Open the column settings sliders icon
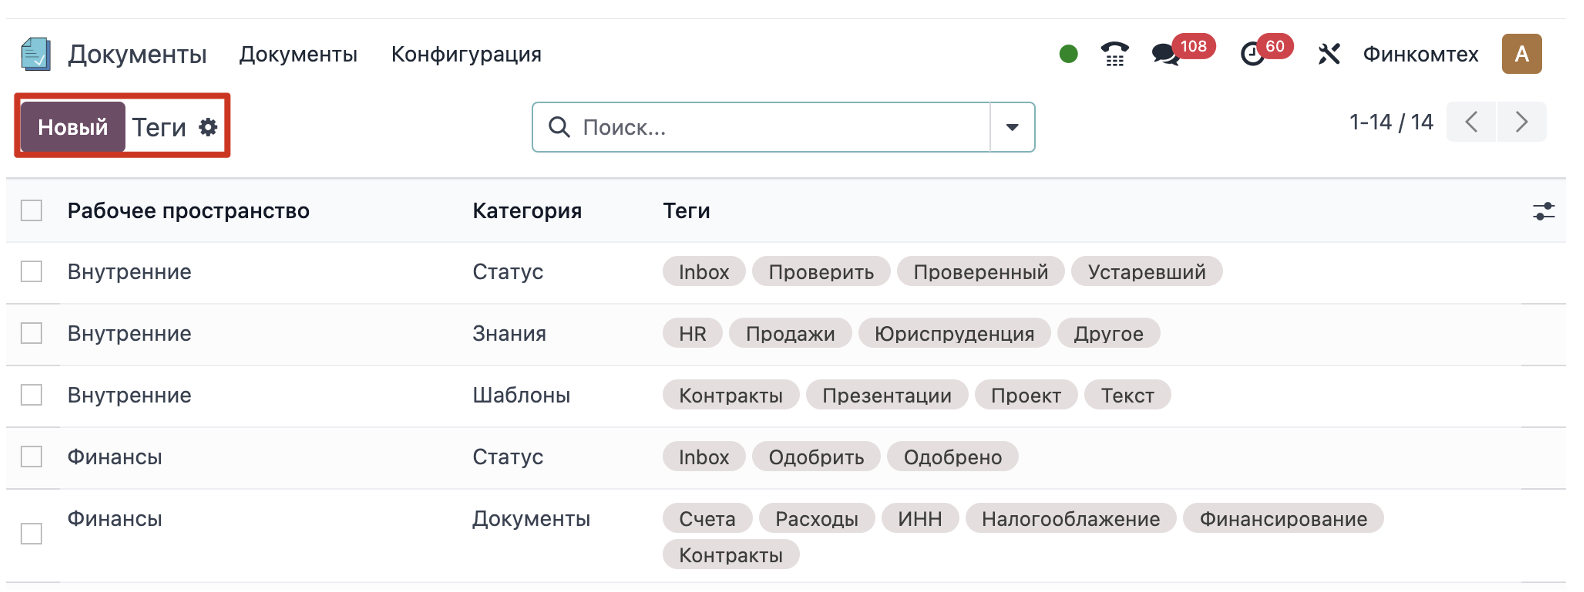Image resolution: width=1584 pixels, height=592 pixels. point(1543,211)
